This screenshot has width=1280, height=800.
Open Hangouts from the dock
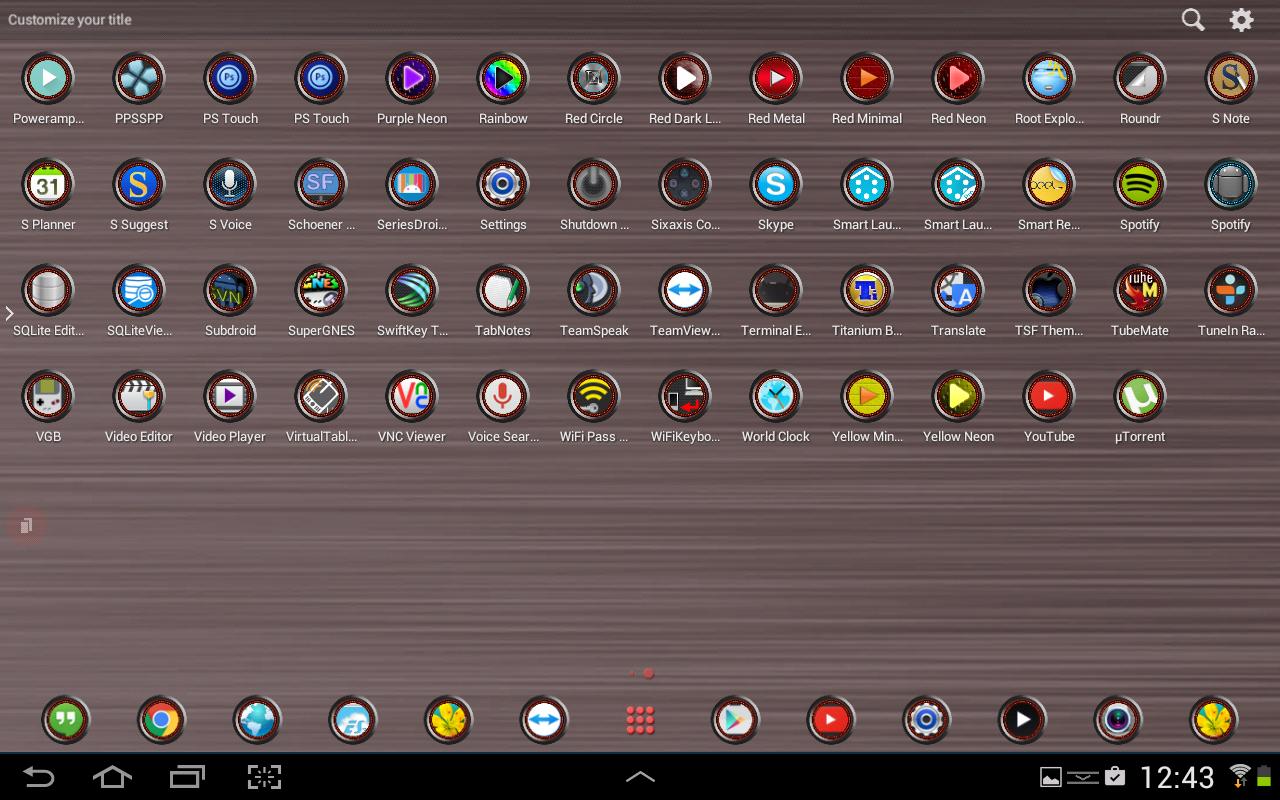(x=65, y=719)
